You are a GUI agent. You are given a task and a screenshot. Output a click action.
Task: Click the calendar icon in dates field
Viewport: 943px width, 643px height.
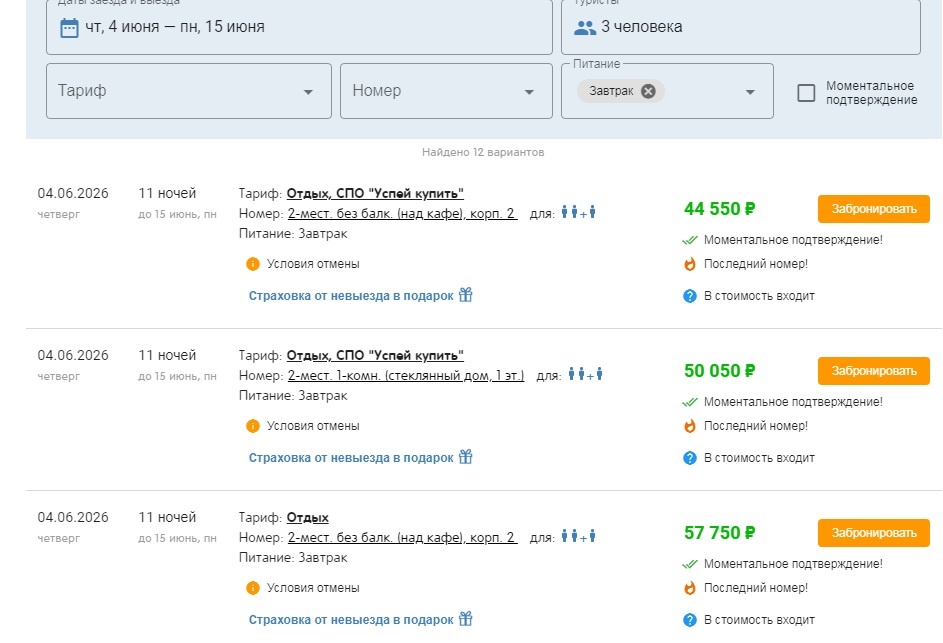point(69,28)
